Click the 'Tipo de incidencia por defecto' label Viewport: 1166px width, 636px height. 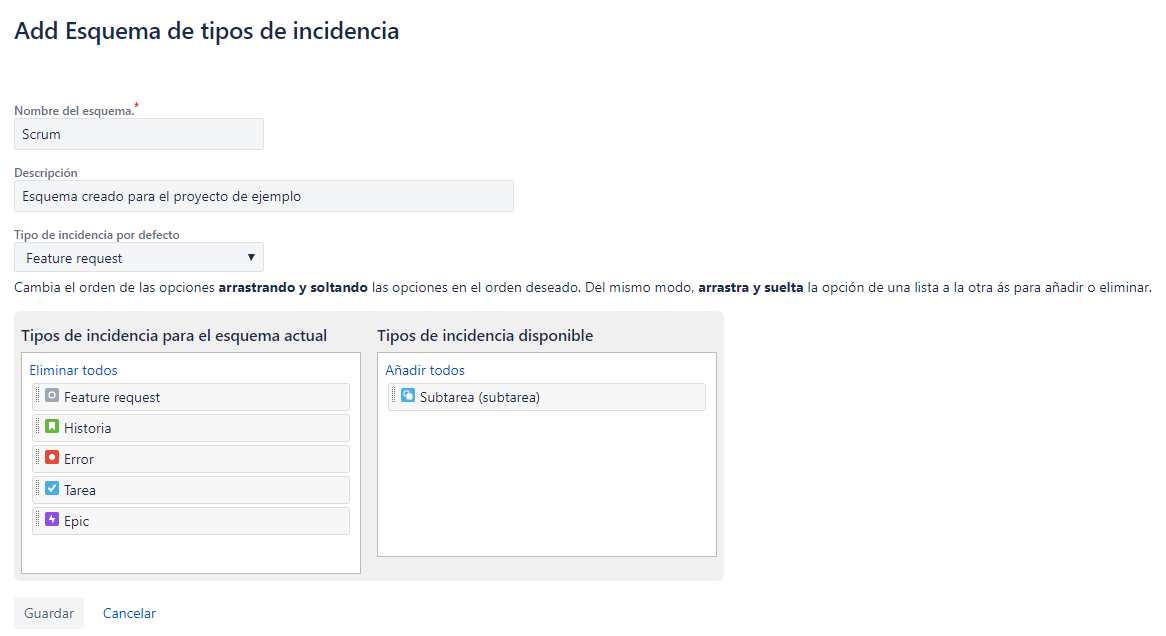coord(97,234)
